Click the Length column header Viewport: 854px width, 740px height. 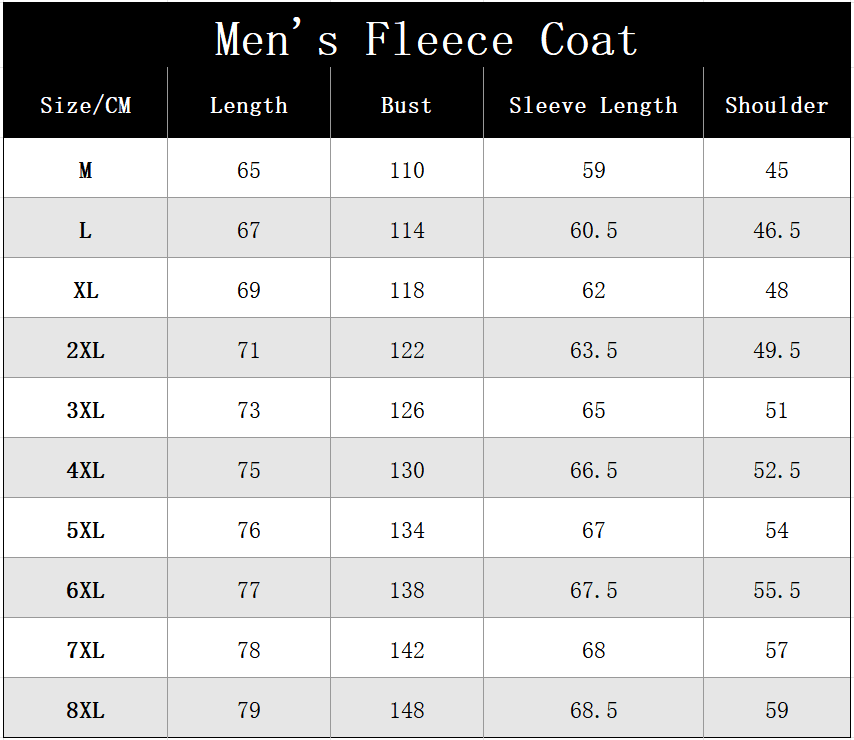tap(248, 106)
